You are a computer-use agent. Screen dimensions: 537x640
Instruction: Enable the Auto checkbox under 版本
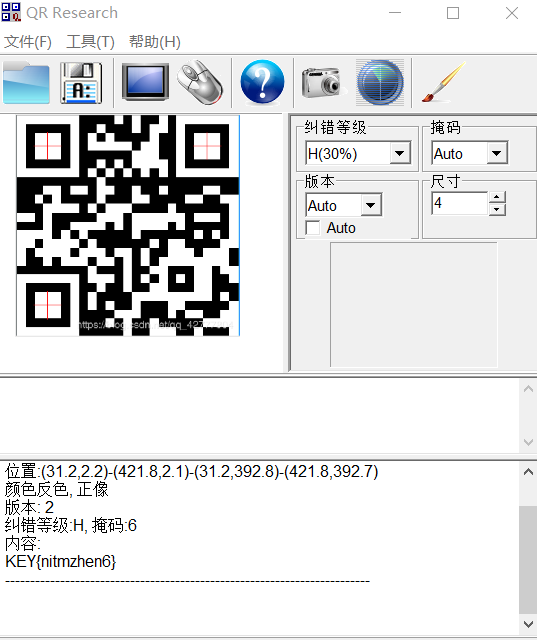[x=313, y=228]
